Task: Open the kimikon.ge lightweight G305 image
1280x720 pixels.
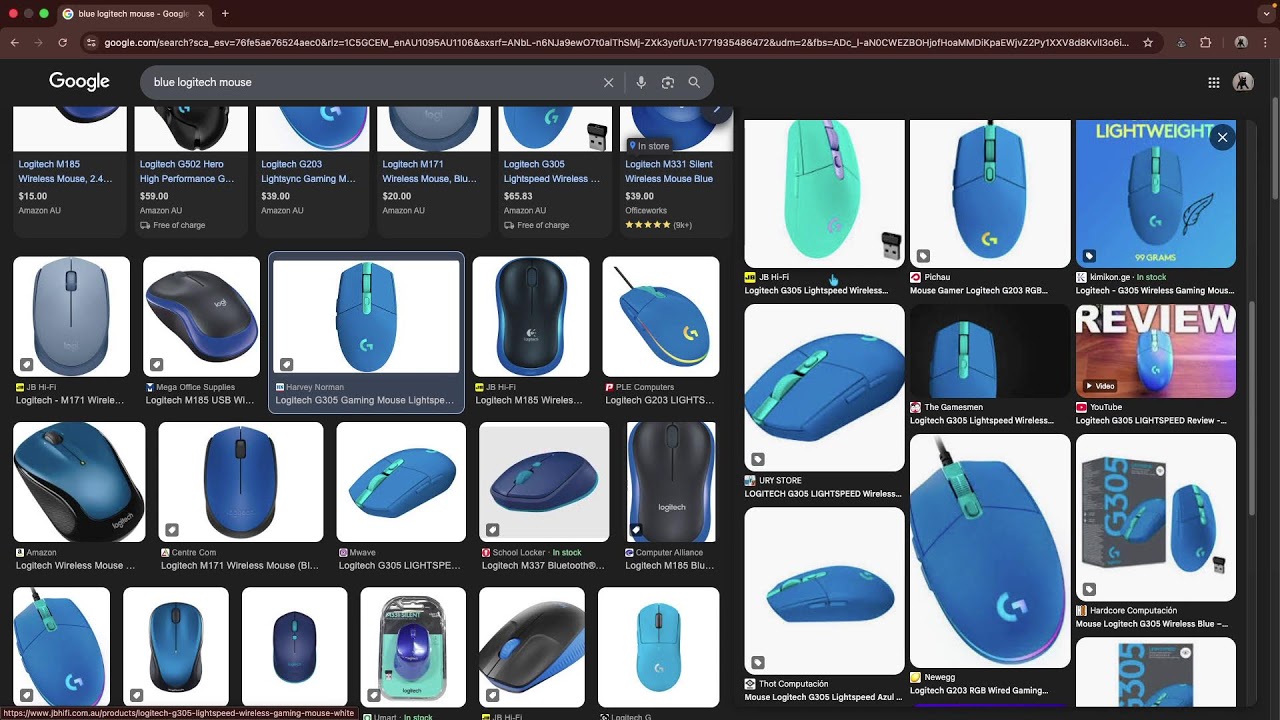Action: (1156, 193)
